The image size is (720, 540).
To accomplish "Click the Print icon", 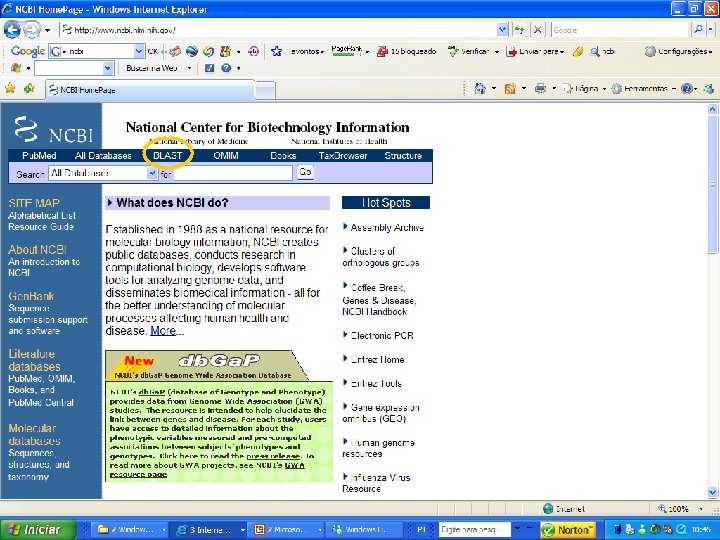I will tap(540, 89).
